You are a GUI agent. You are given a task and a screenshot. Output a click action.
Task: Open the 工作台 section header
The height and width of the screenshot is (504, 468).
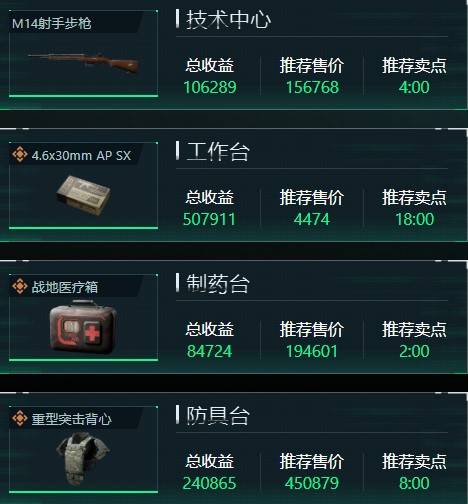pyautogui.click(x=218, y=152)
